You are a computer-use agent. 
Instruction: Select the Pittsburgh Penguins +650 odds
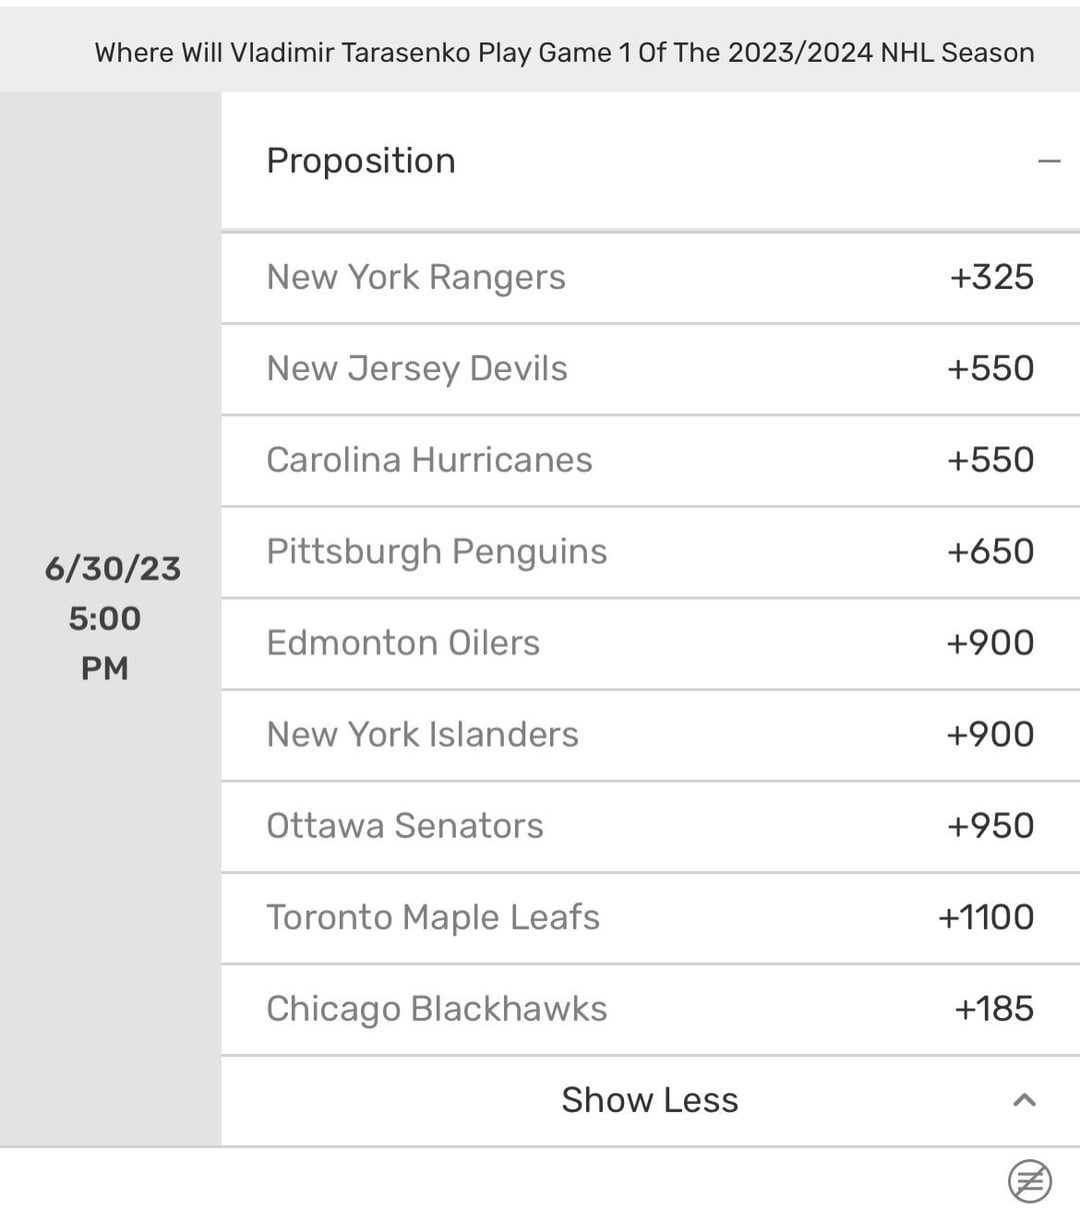[x=990, y=551]
